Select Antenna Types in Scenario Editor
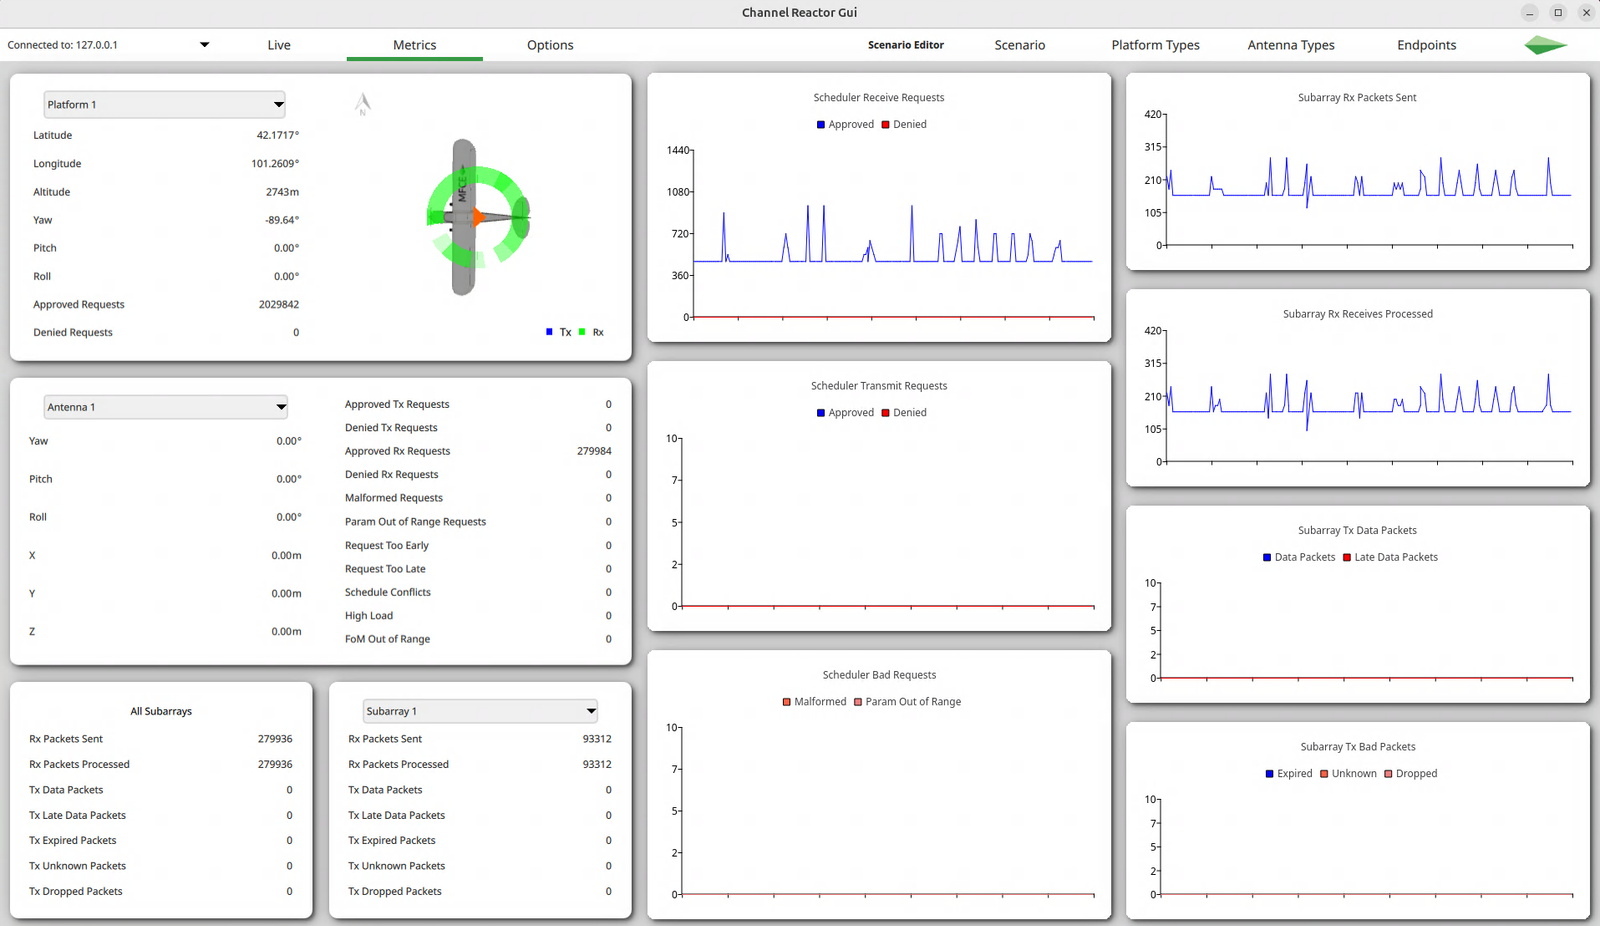Screen dimensions: 1600x926 click(x=1291, y=45)
